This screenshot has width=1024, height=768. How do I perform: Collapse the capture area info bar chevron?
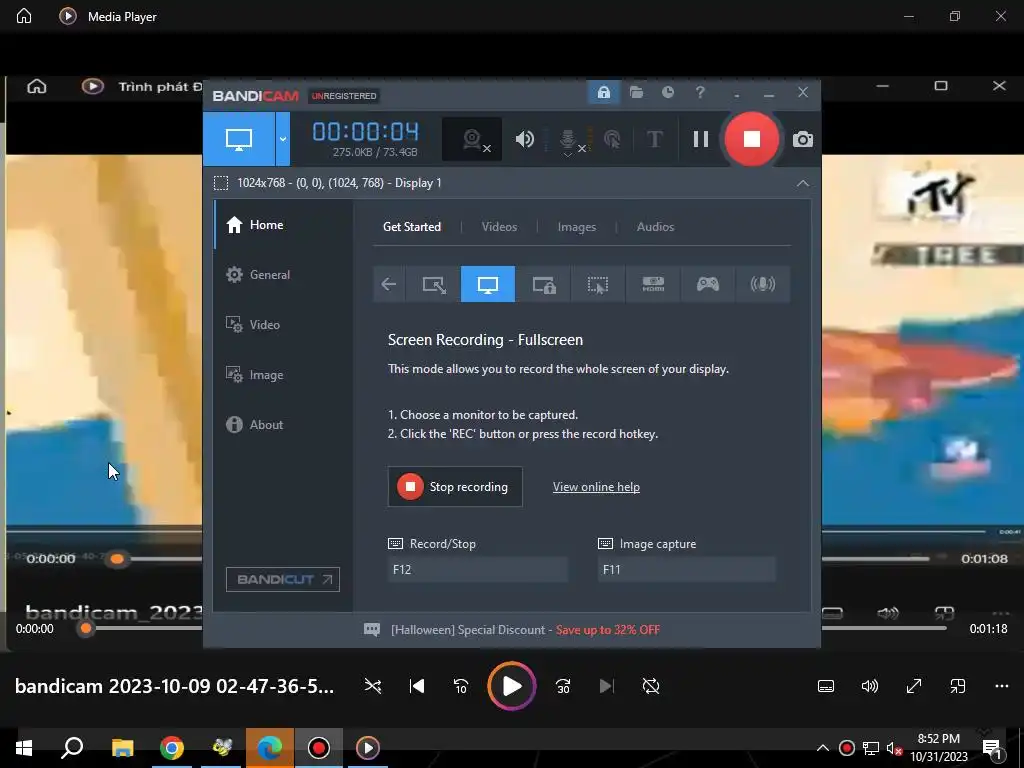coord(803,184)
